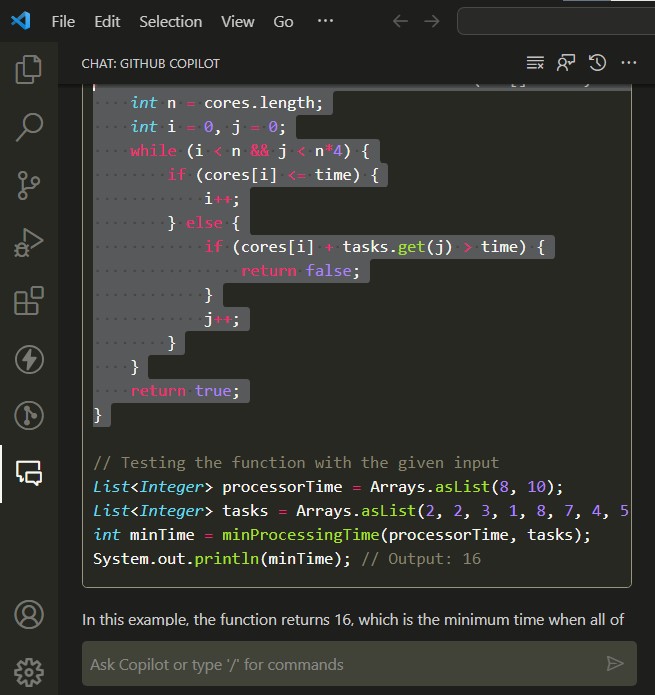655x695 pixels.
Task: Open chat panel more actions menu
Action: pyautogui.click(x=628, y=63)
